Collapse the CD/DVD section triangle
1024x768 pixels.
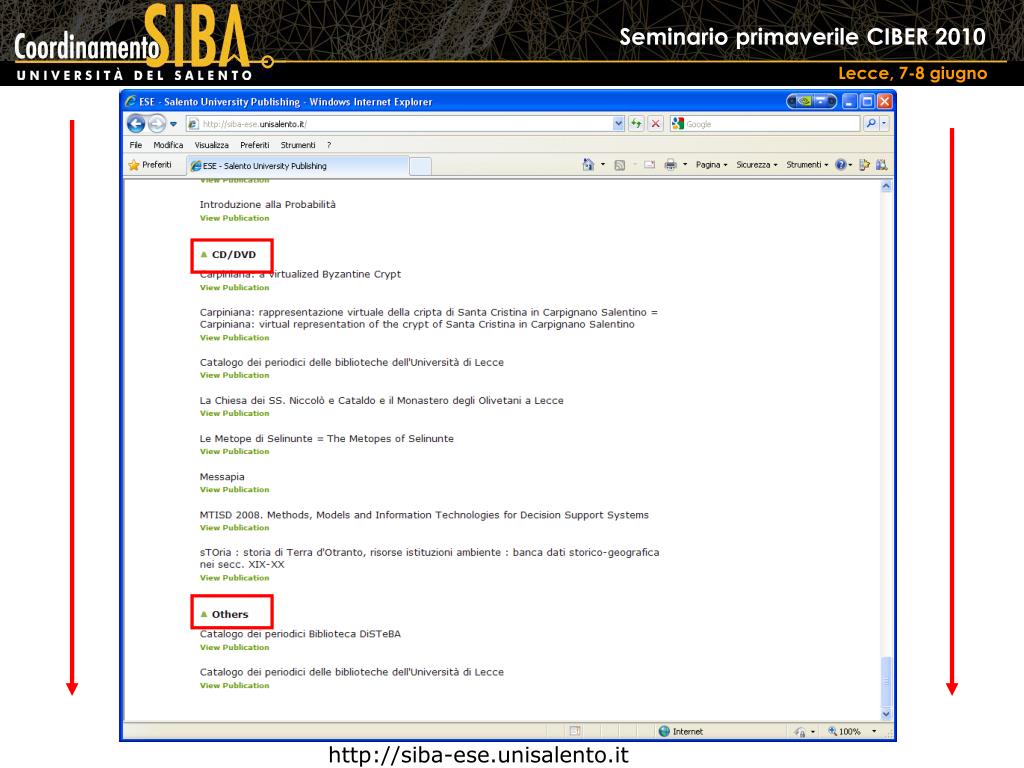pyautogui.click(x=204, y=255)
